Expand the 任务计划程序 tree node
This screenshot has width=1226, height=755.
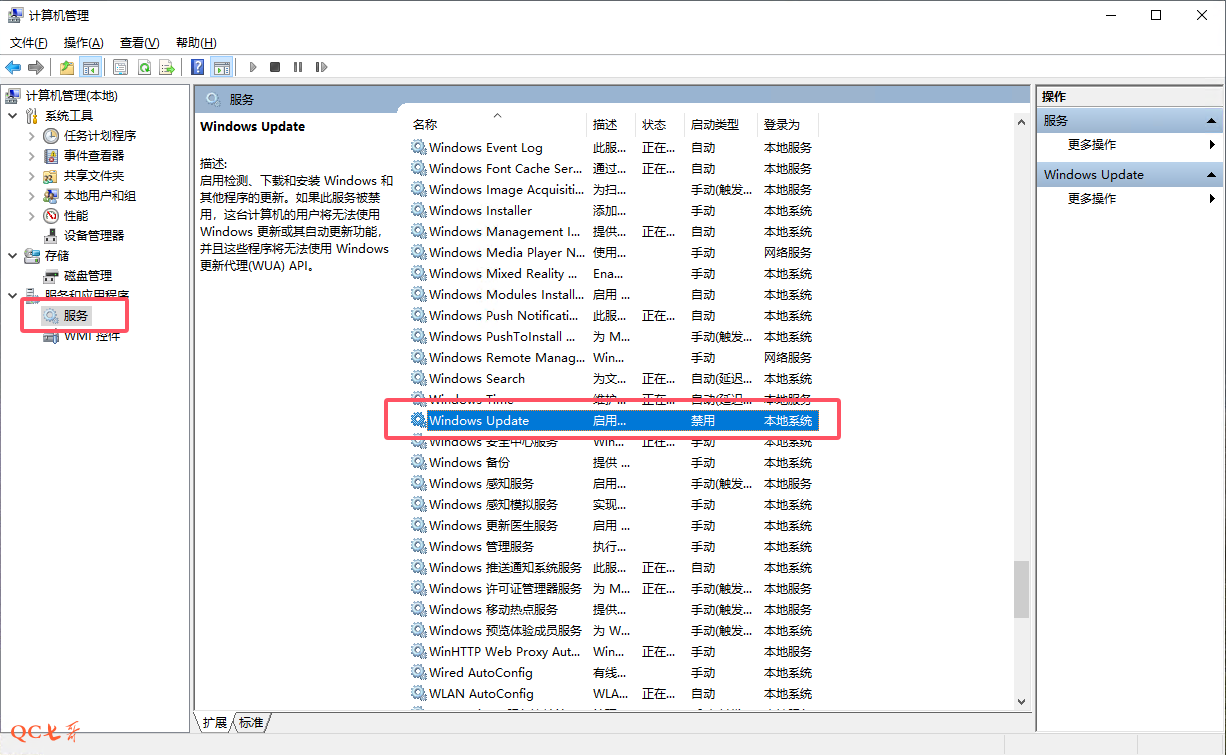click(x=32, y=136)
